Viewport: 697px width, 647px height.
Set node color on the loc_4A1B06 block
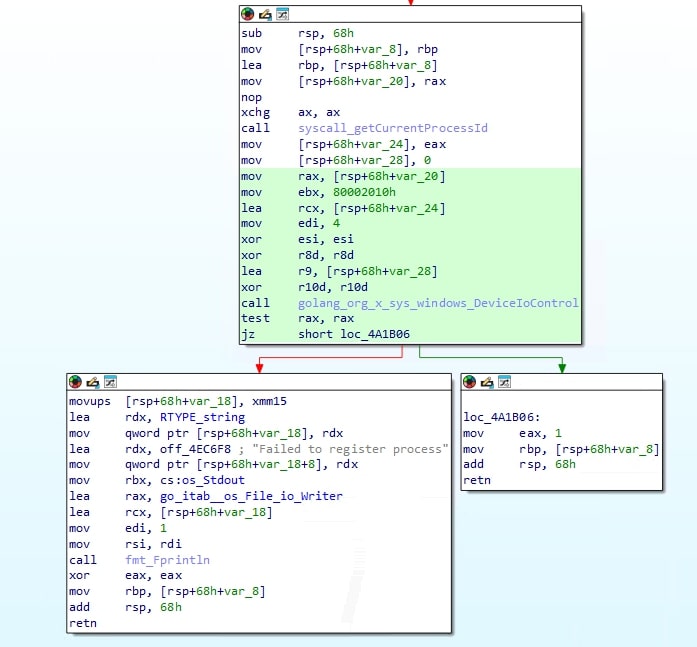pyautogui.click(x=469, y=382)
